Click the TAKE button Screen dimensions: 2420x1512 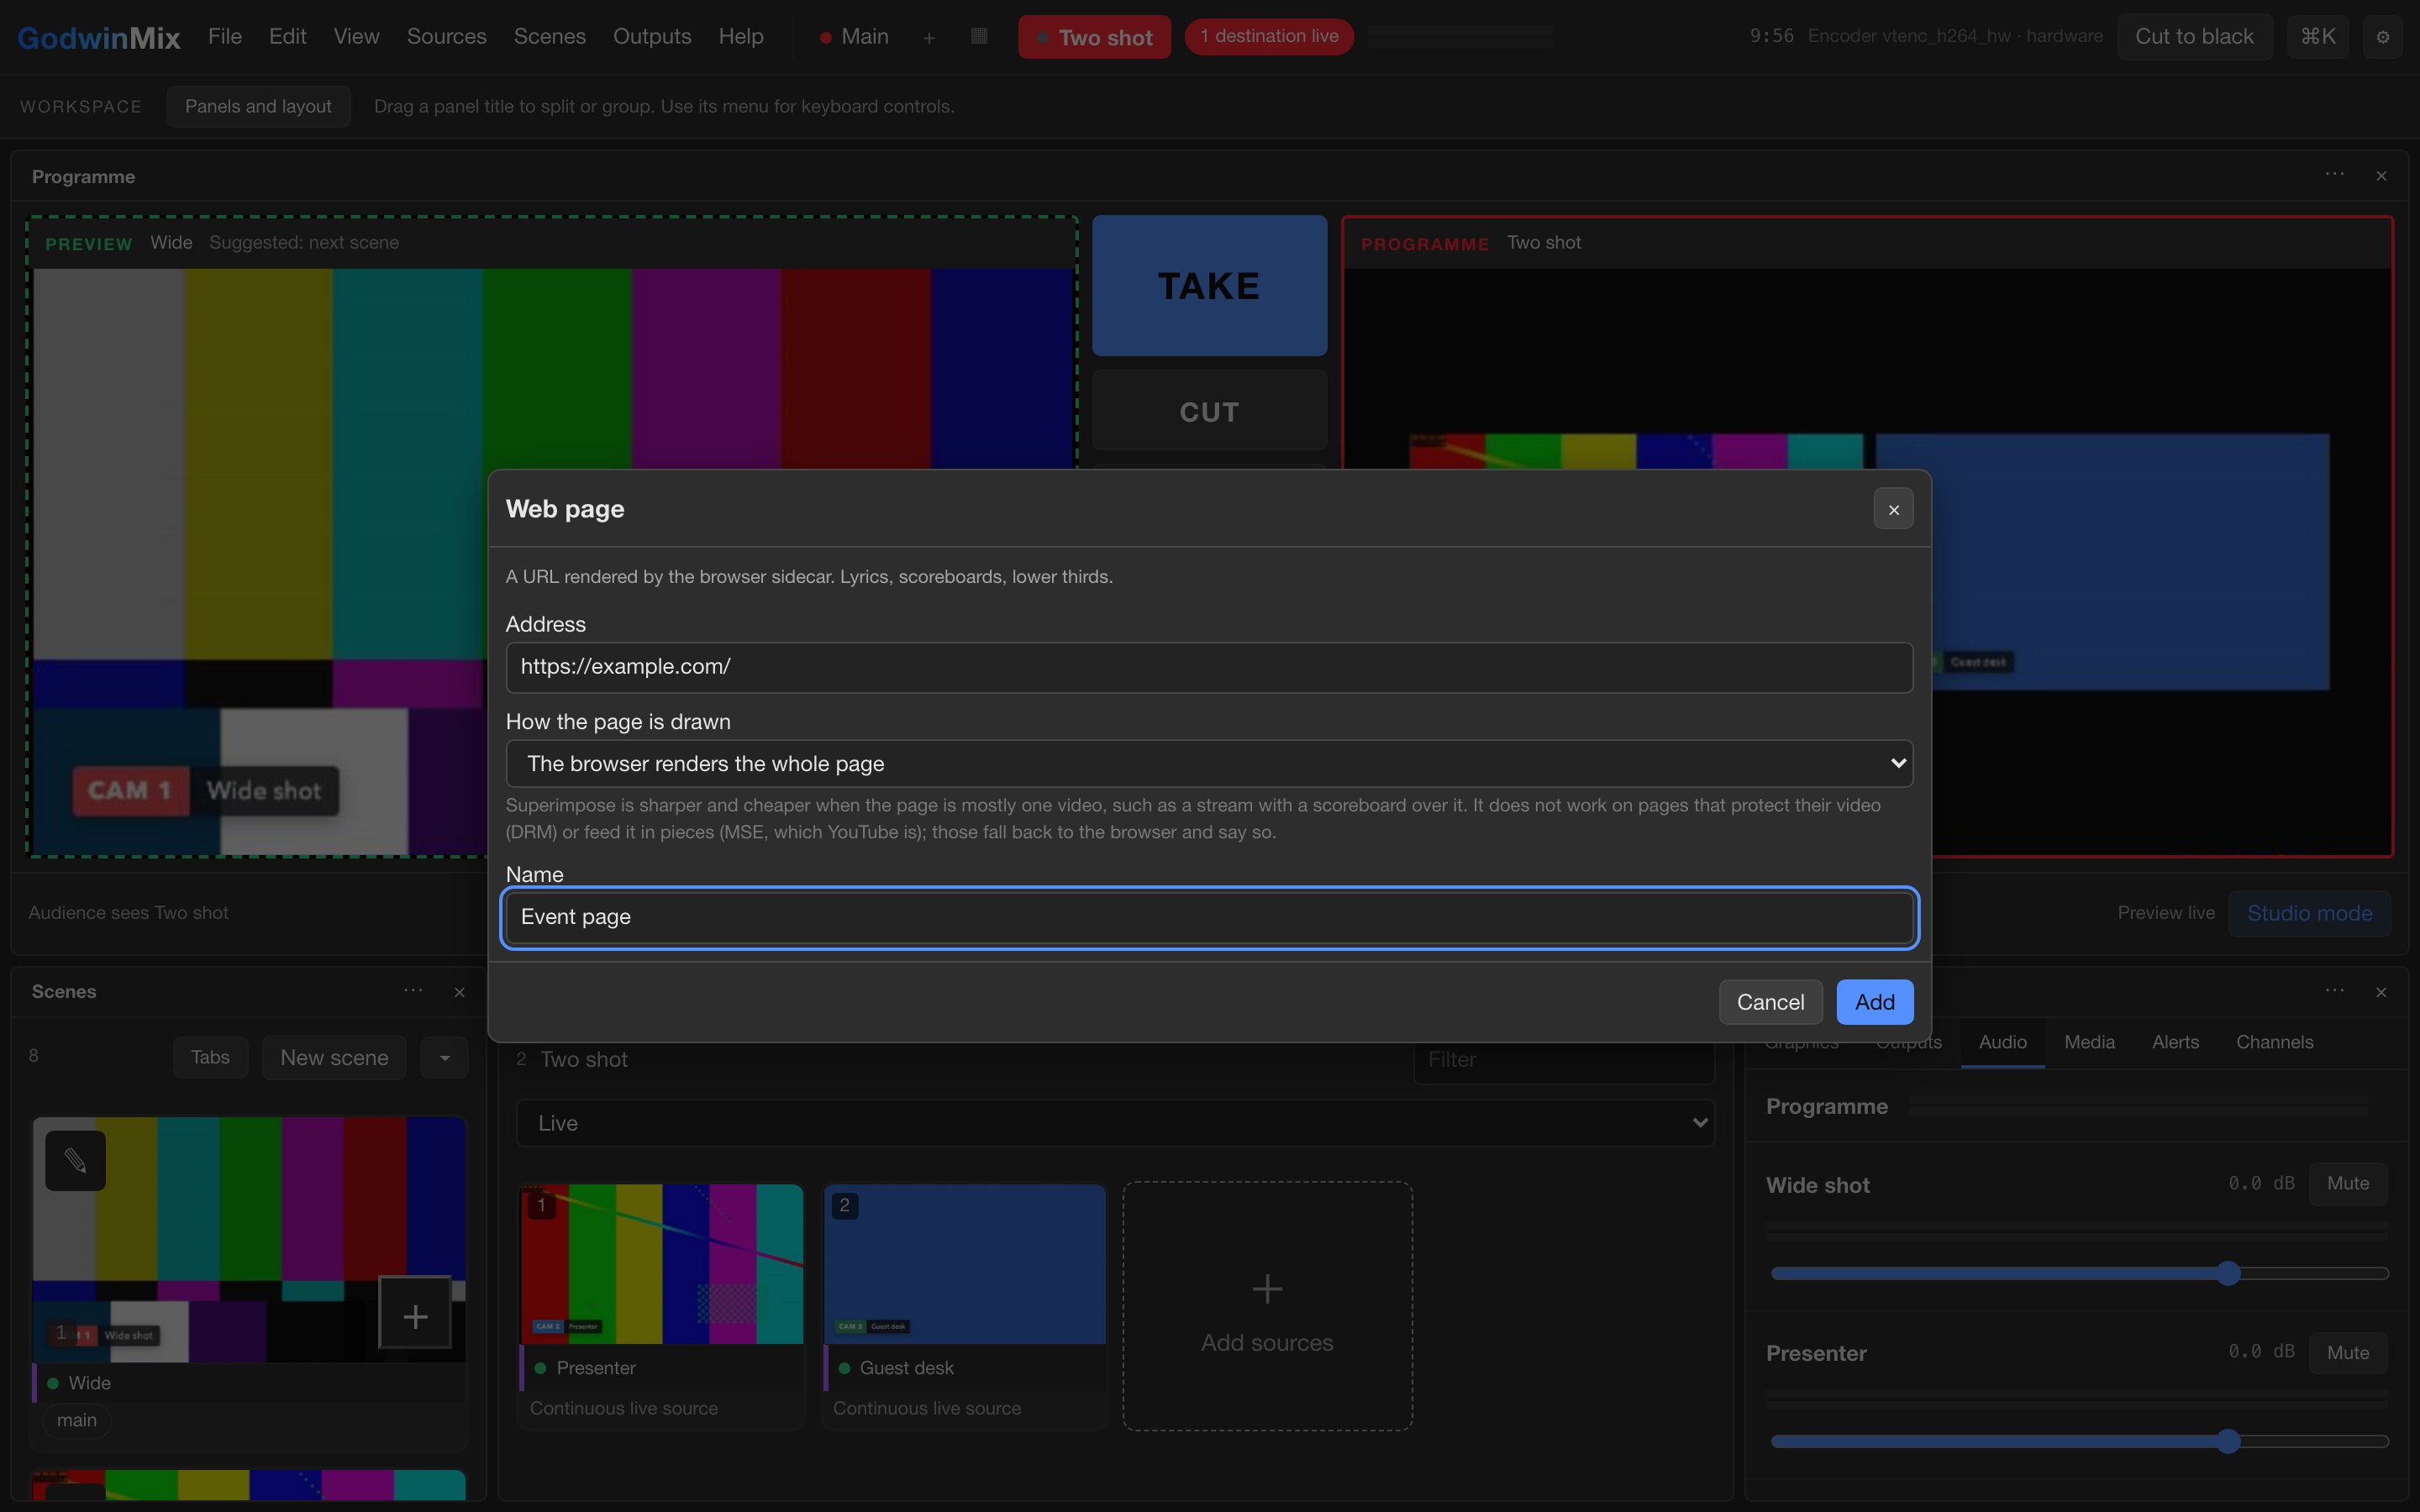(1209, 285)
